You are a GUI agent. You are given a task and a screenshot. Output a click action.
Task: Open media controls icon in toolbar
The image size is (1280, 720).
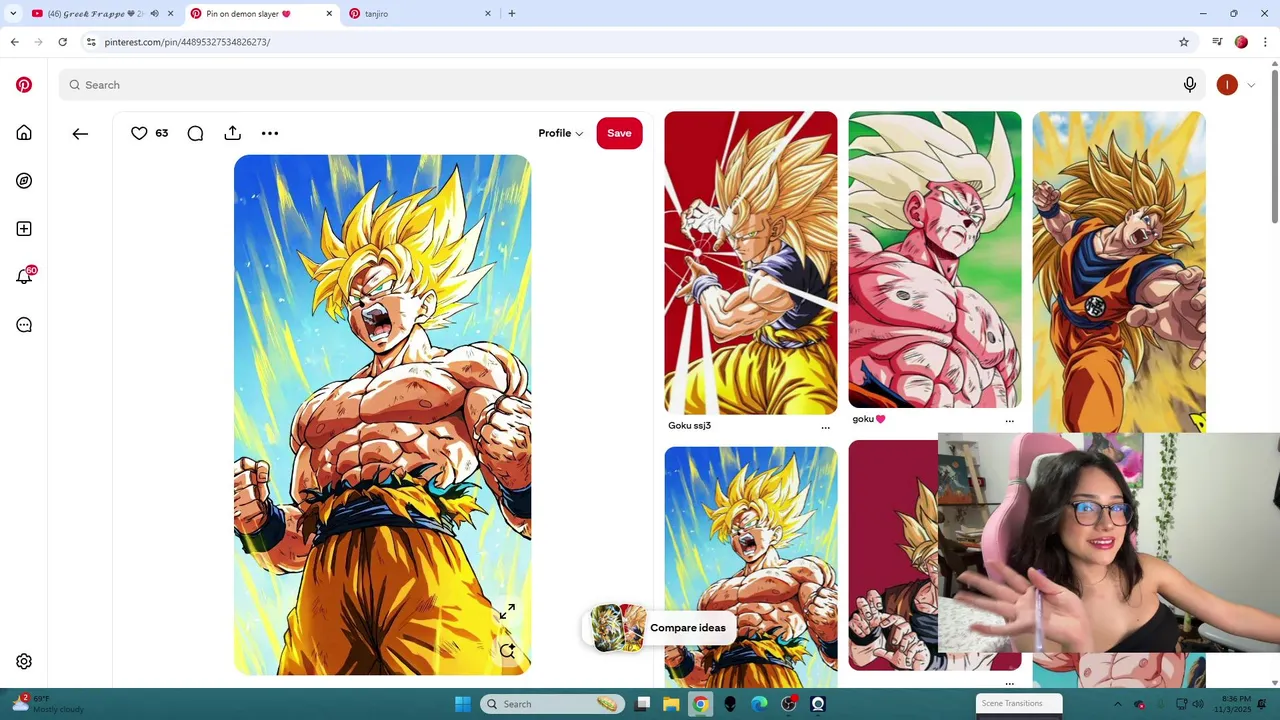1217,42
